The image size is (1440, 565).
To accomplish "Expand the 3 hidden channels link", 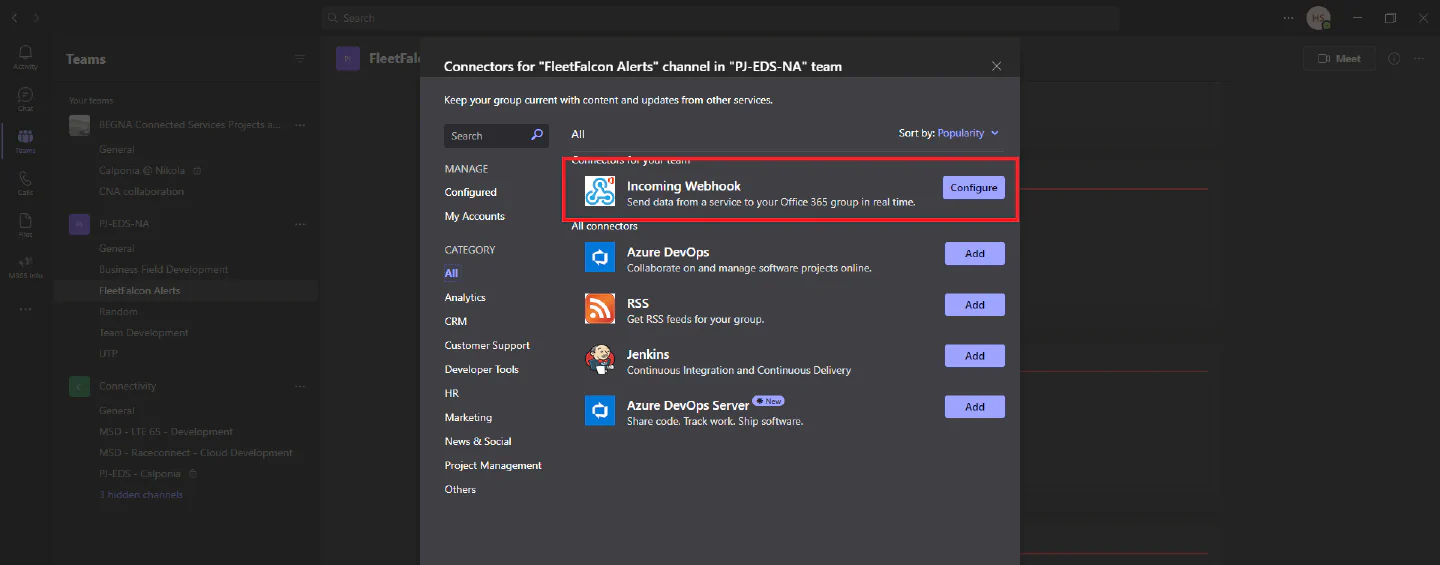I will [141, 494].
